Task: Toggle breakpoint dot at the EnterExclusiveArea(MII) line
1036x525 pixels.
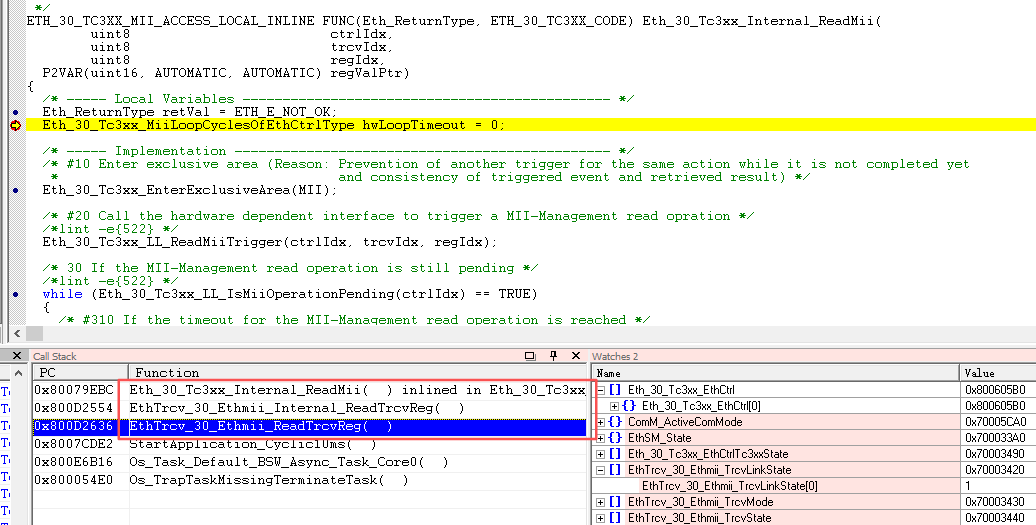Action: 15,190
